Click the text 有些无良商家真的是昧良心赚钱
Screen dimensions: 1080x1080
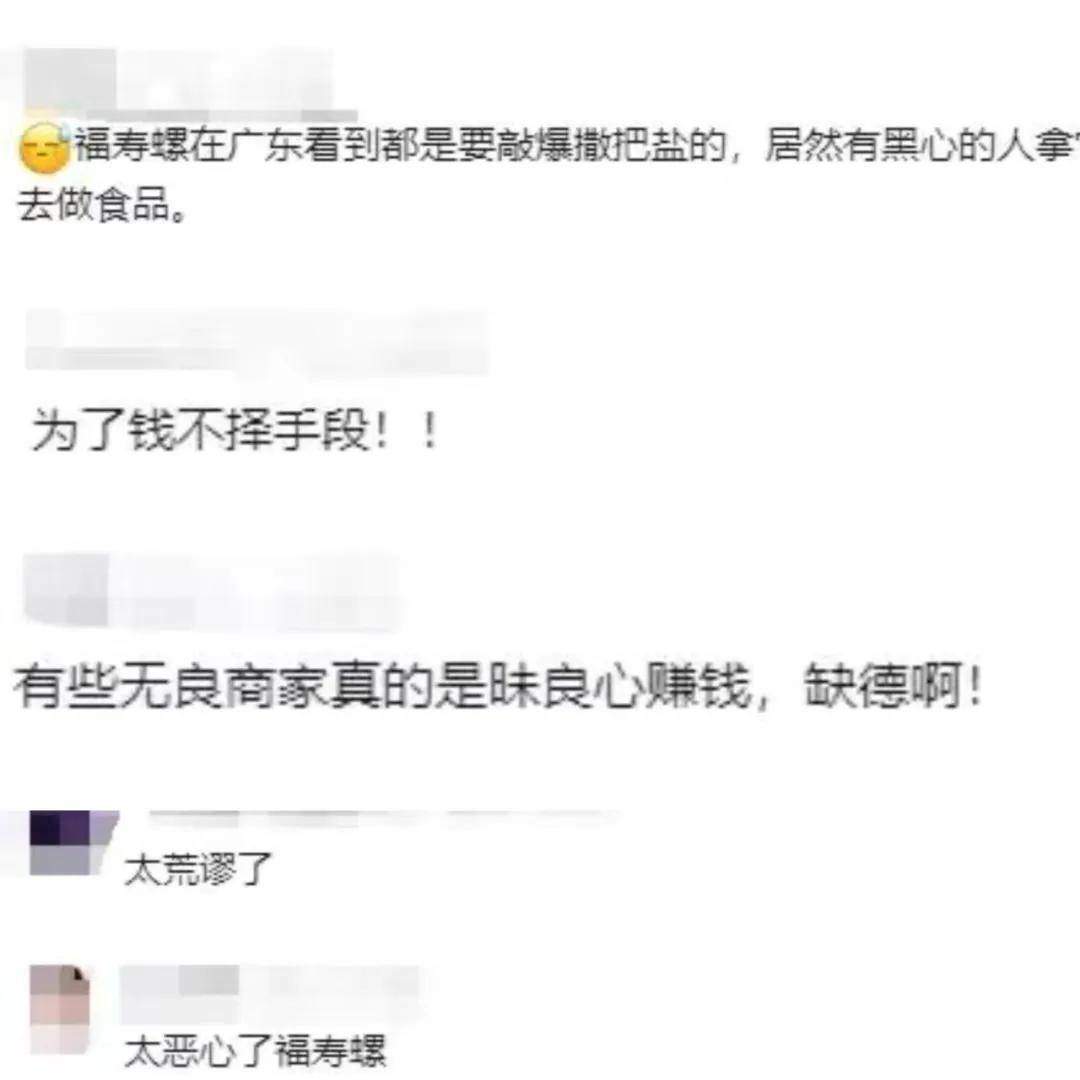pyautogui.click(x=383, y=686)
